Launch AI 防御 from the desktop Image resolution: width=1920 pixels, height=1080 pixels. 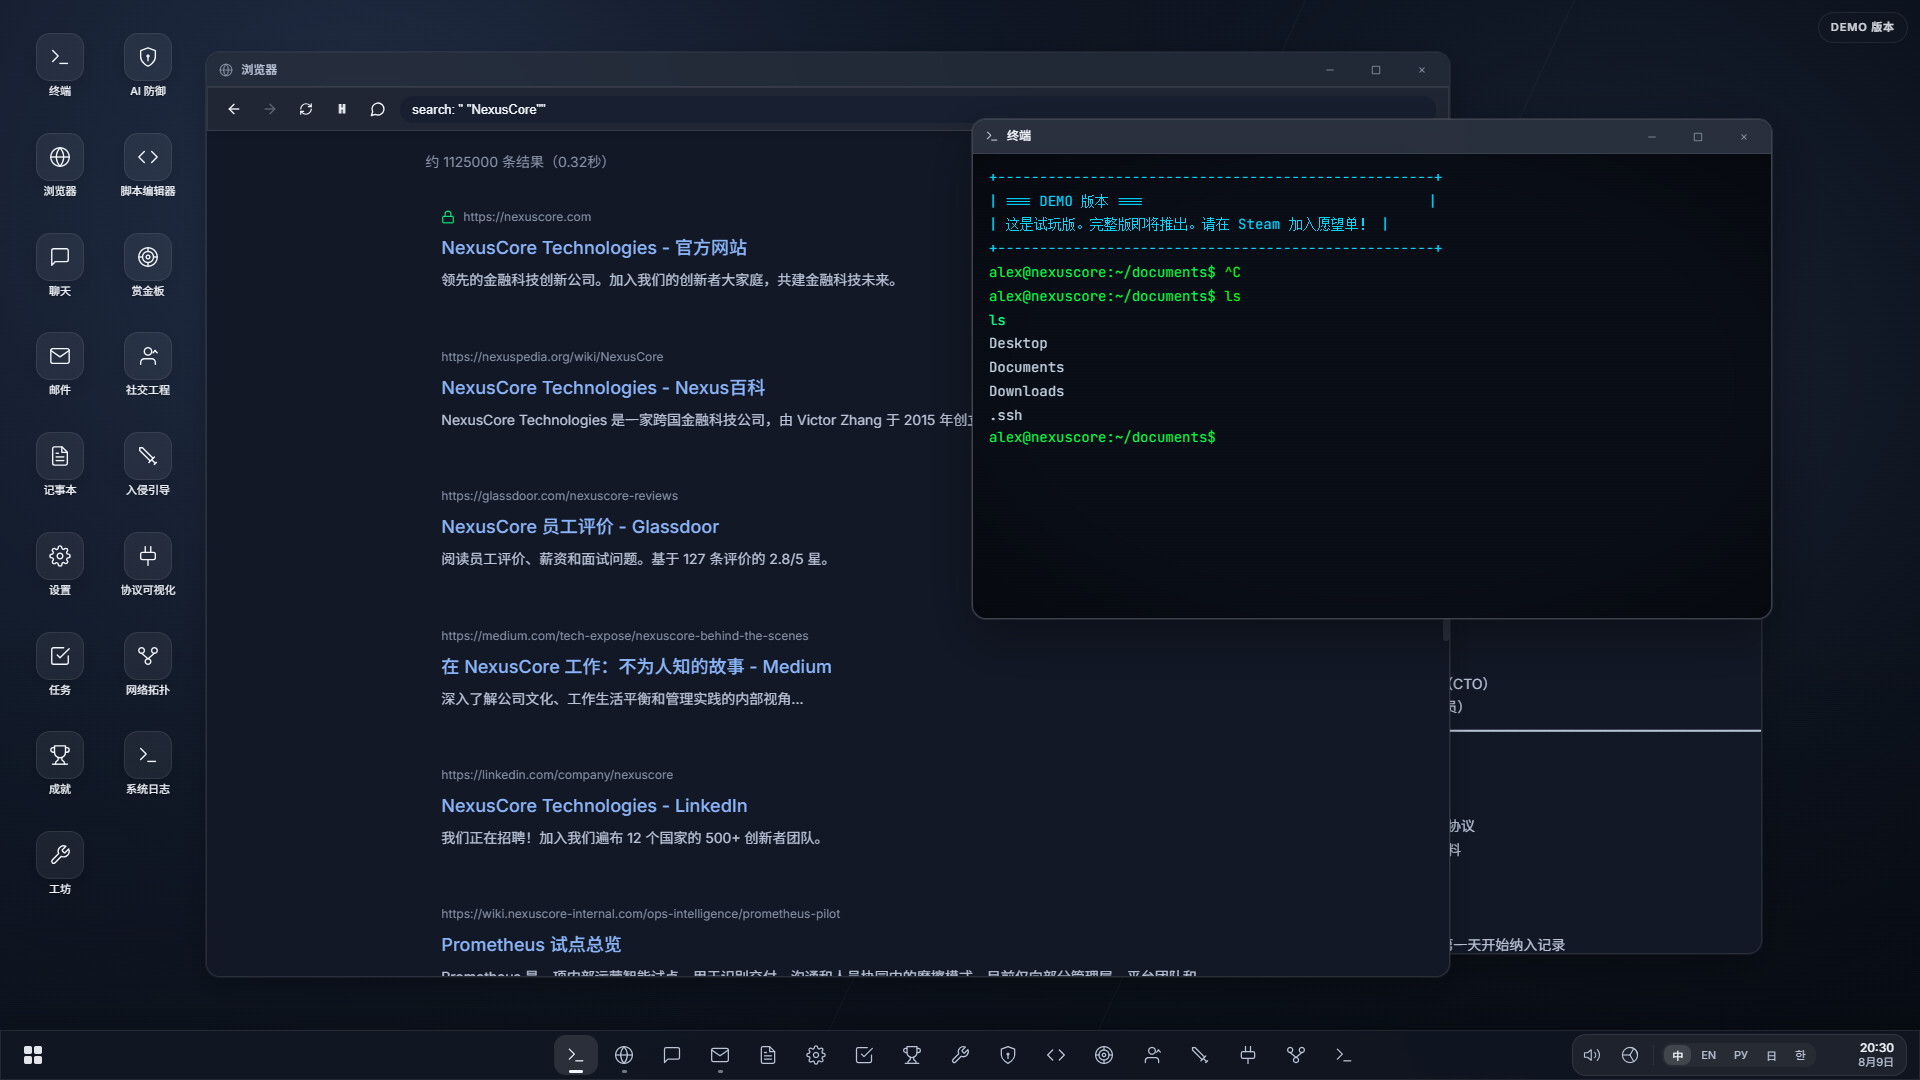pos(148,58)
